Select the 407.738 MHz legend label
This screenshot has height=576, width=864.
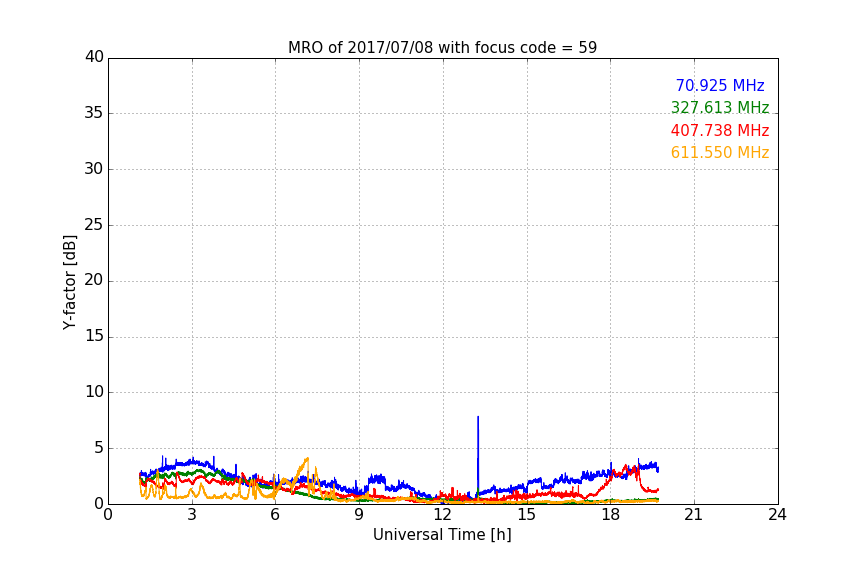coord(720,130)
